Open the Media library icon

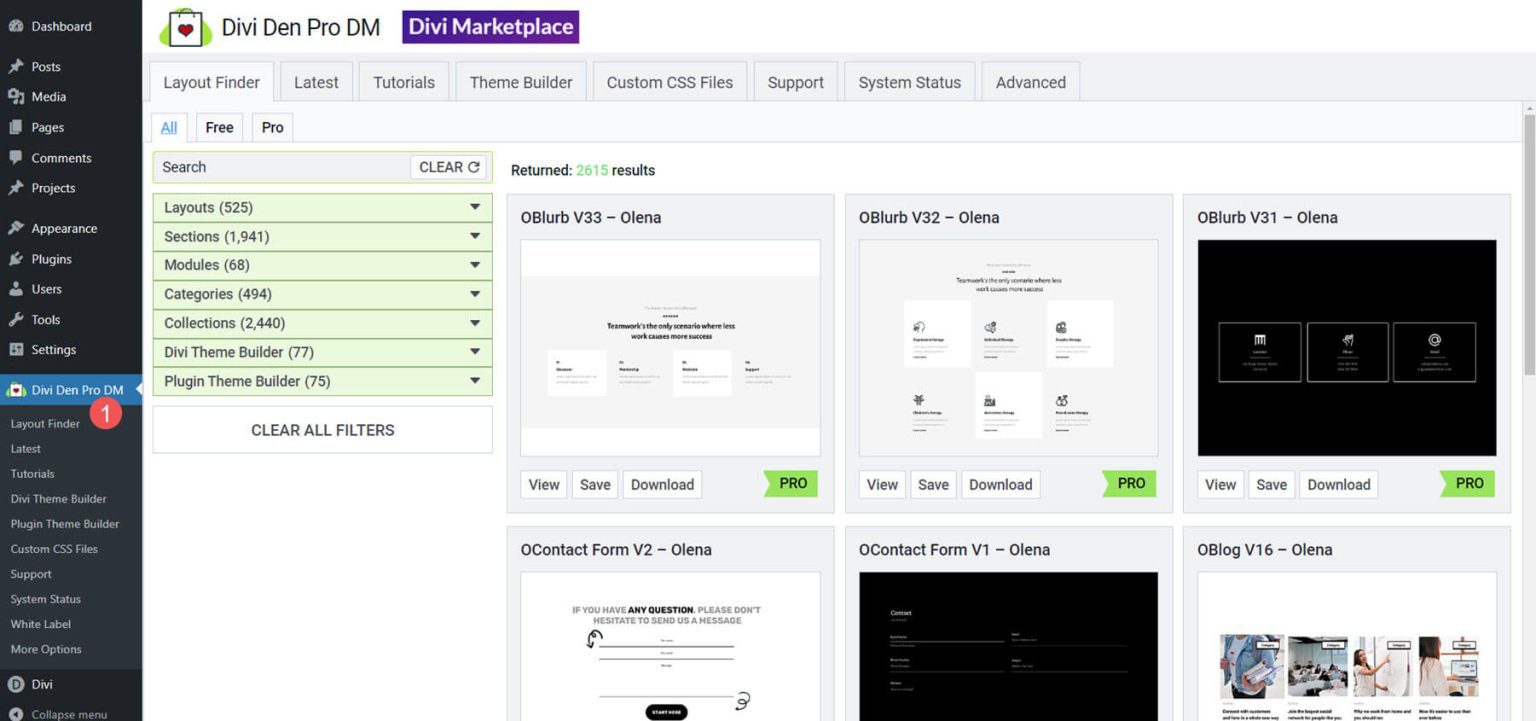(x=14, y=96)
